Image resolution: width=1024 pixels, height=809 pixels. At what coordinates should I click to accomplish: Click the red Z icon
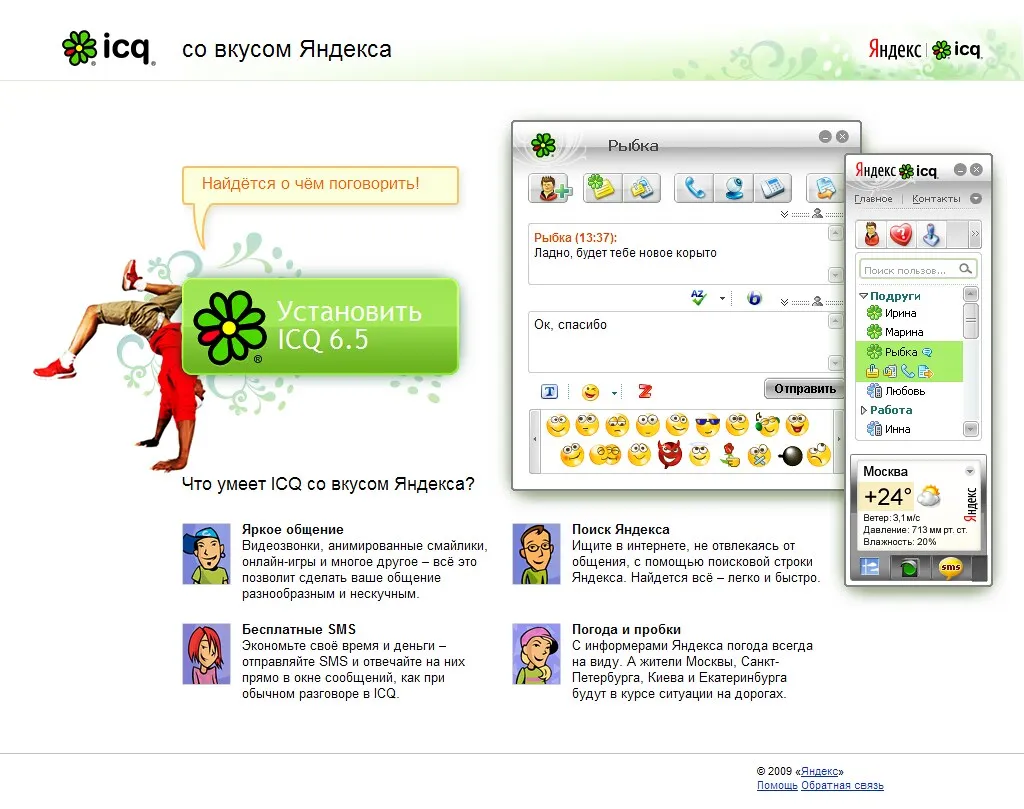pos(645,391)
